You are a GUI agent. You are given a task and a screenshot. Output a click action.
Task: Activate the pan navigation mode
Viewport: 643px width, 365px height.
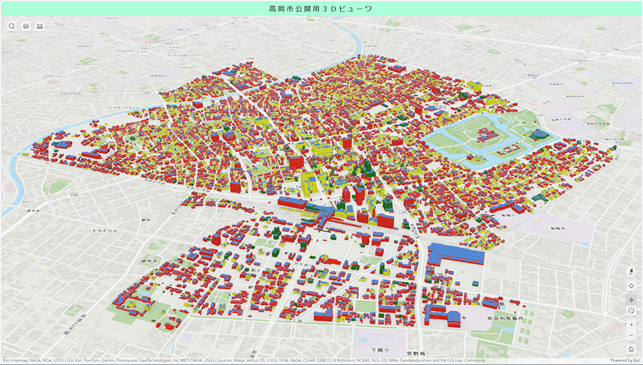pos(631,300)
